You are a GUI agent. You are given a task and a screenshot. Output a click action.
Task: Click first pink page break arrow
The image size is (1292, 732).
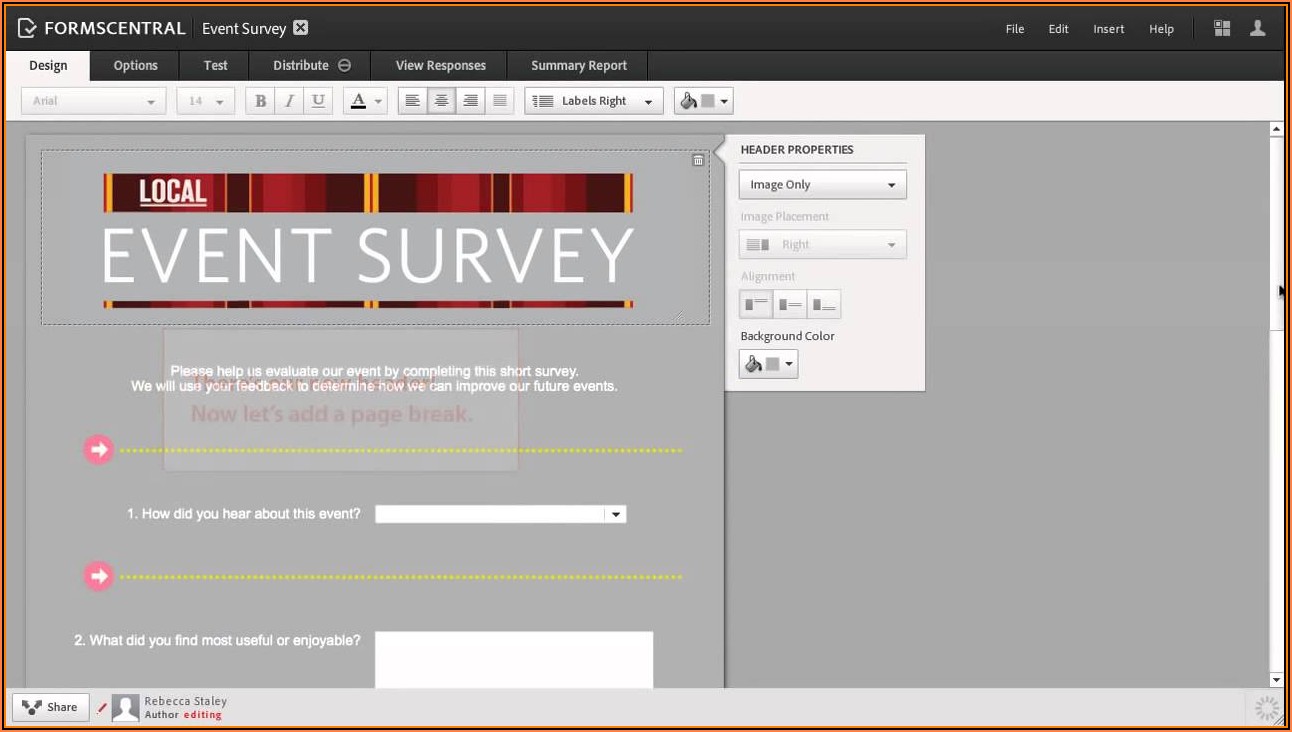(98, 450)
